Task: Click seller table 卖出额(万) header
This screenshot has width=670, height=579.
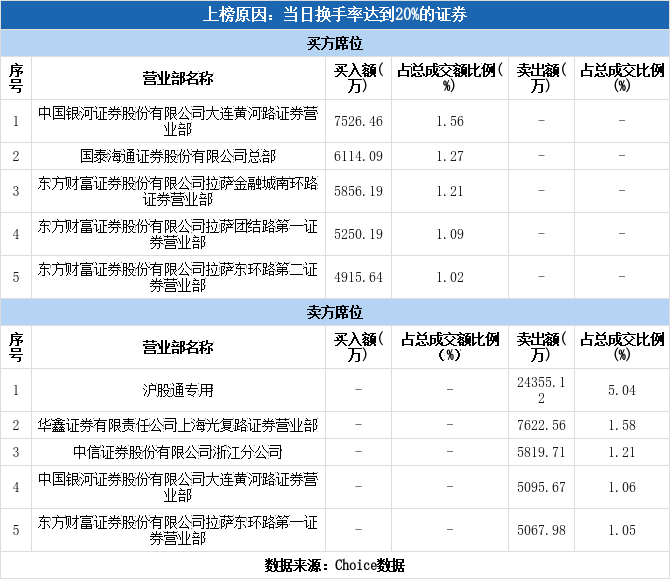Action: 541,347
